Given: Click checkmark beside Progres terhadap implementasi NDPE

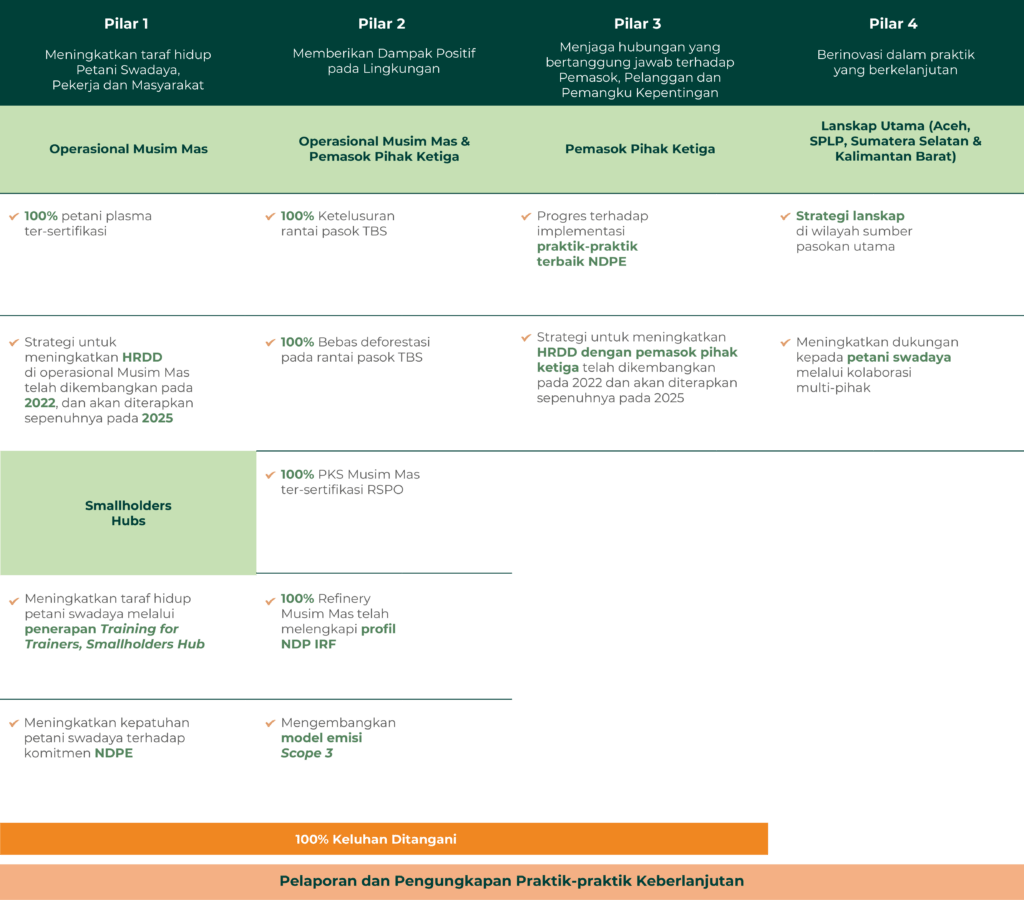Looking at the screenshot, I should [526, 216].
